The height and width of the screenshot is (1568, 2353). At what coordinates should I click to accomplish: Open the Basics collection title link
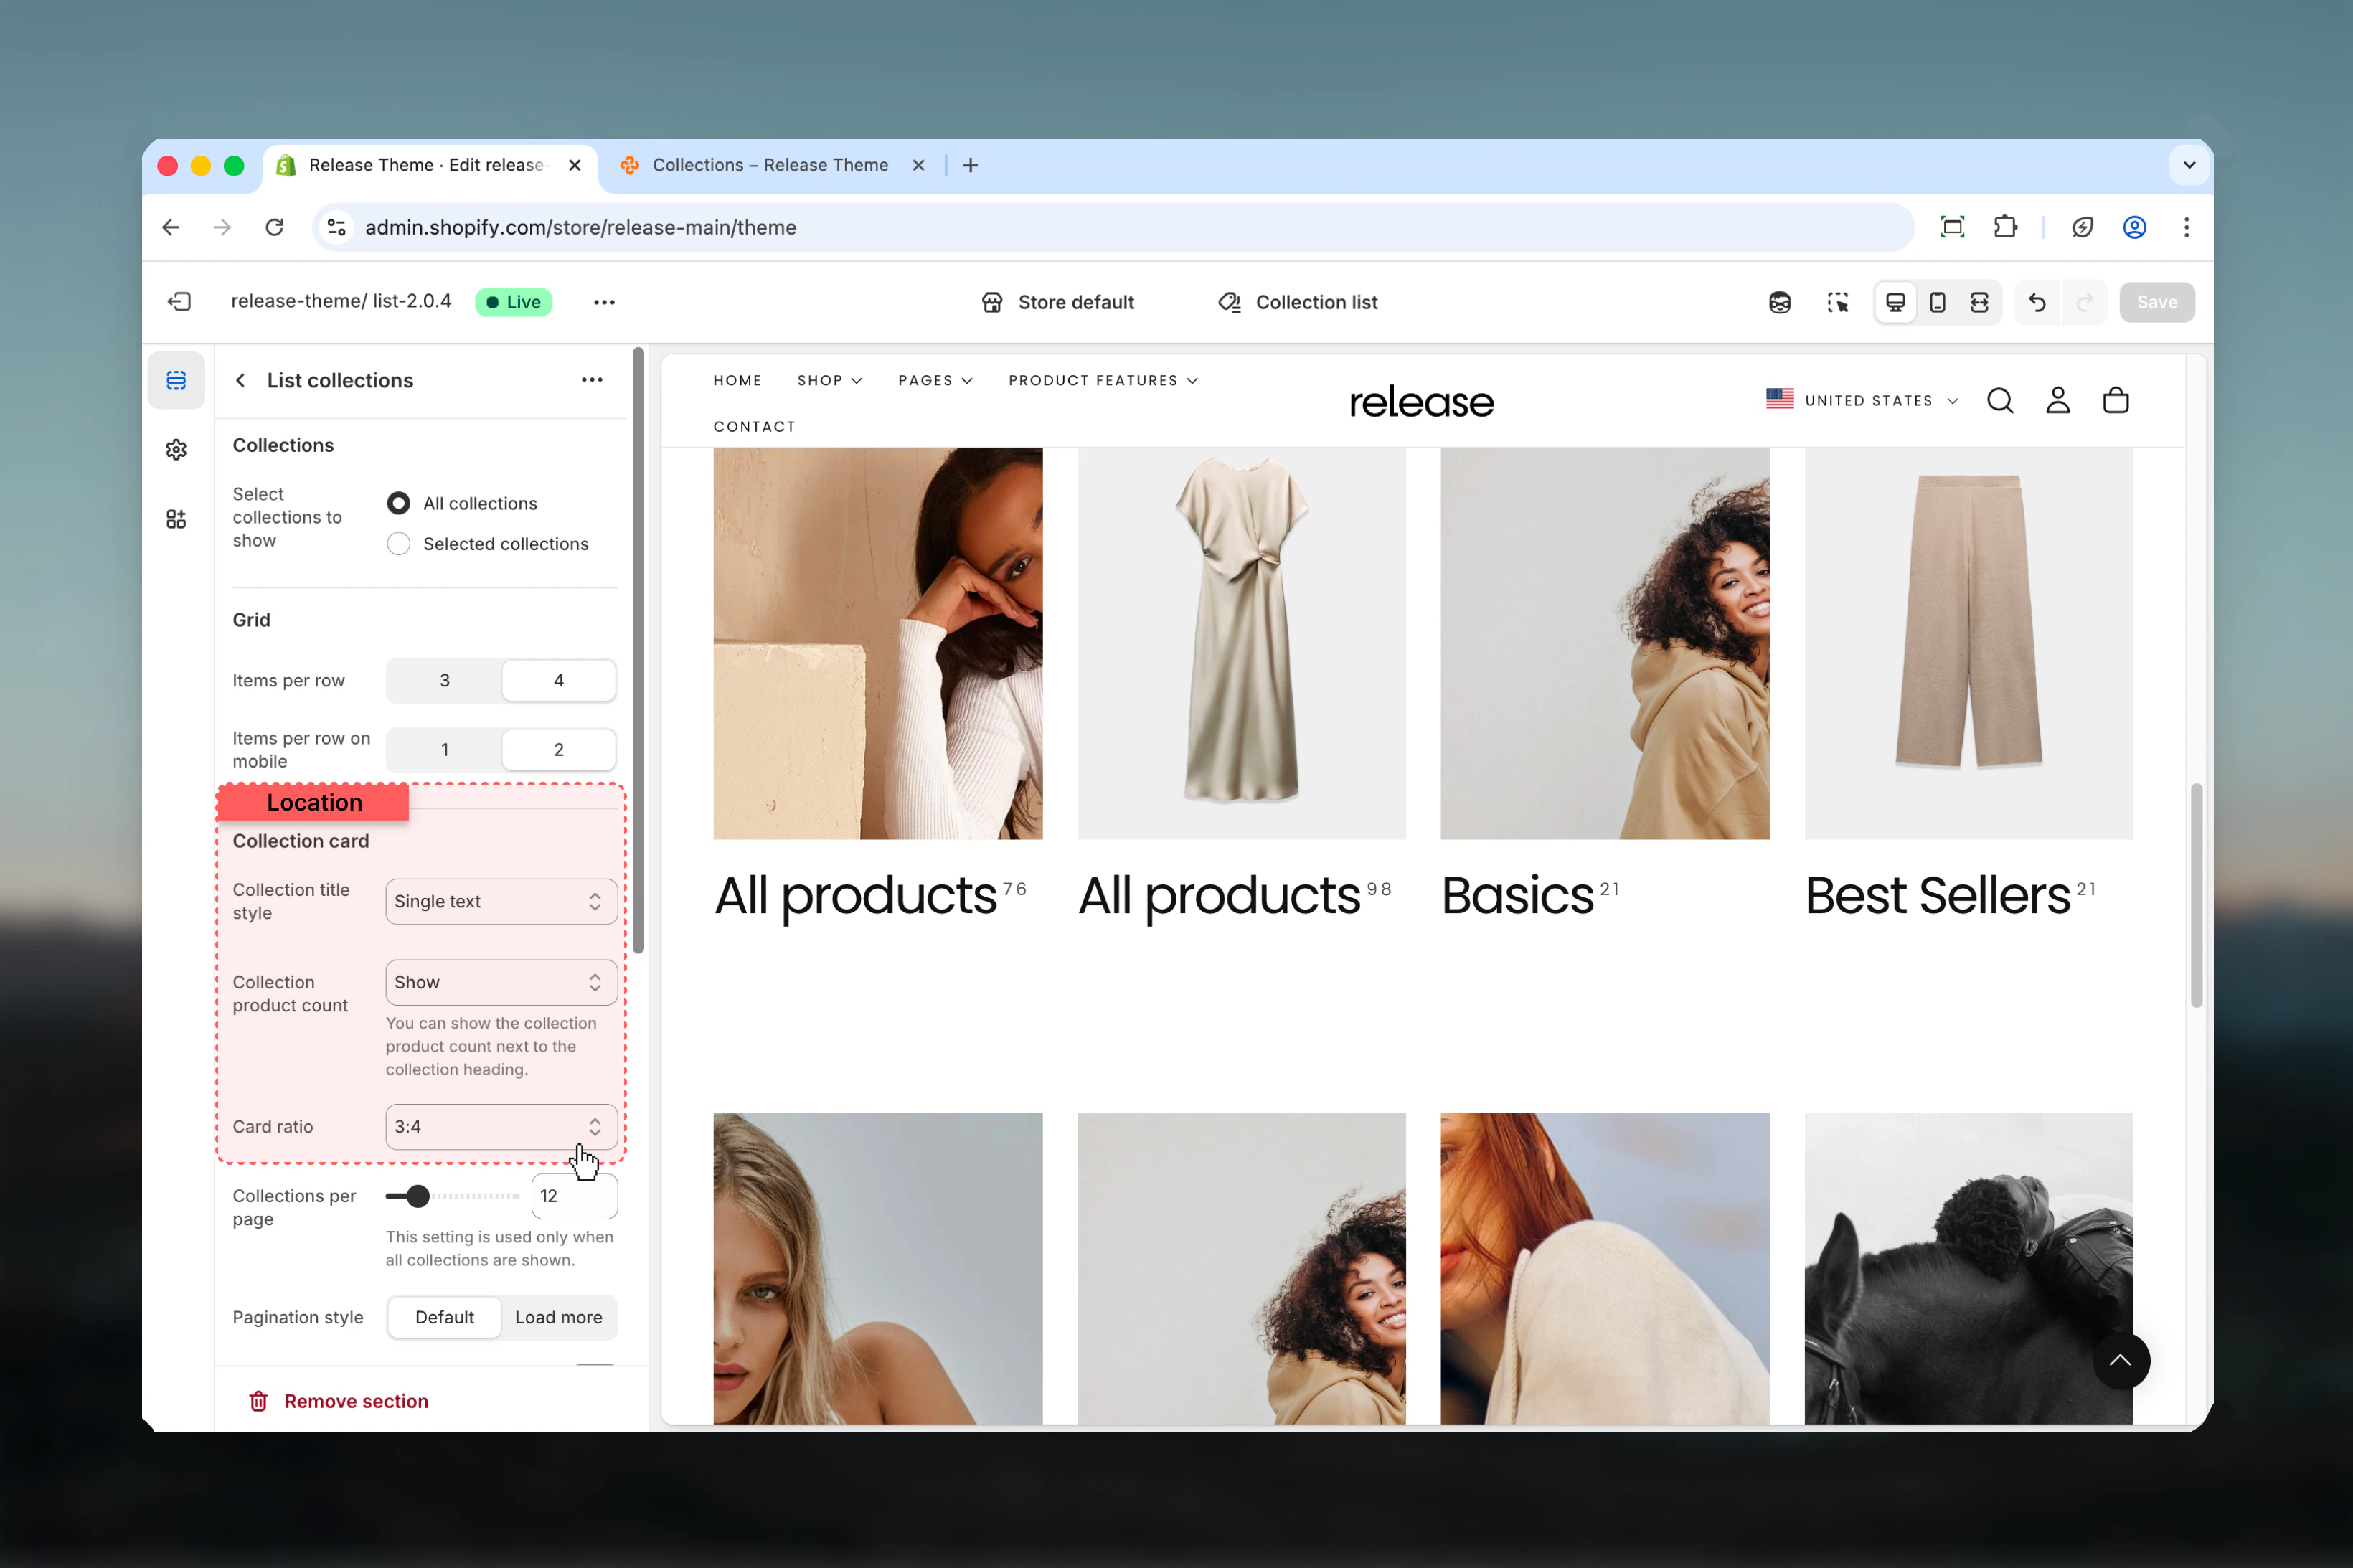1517,895
